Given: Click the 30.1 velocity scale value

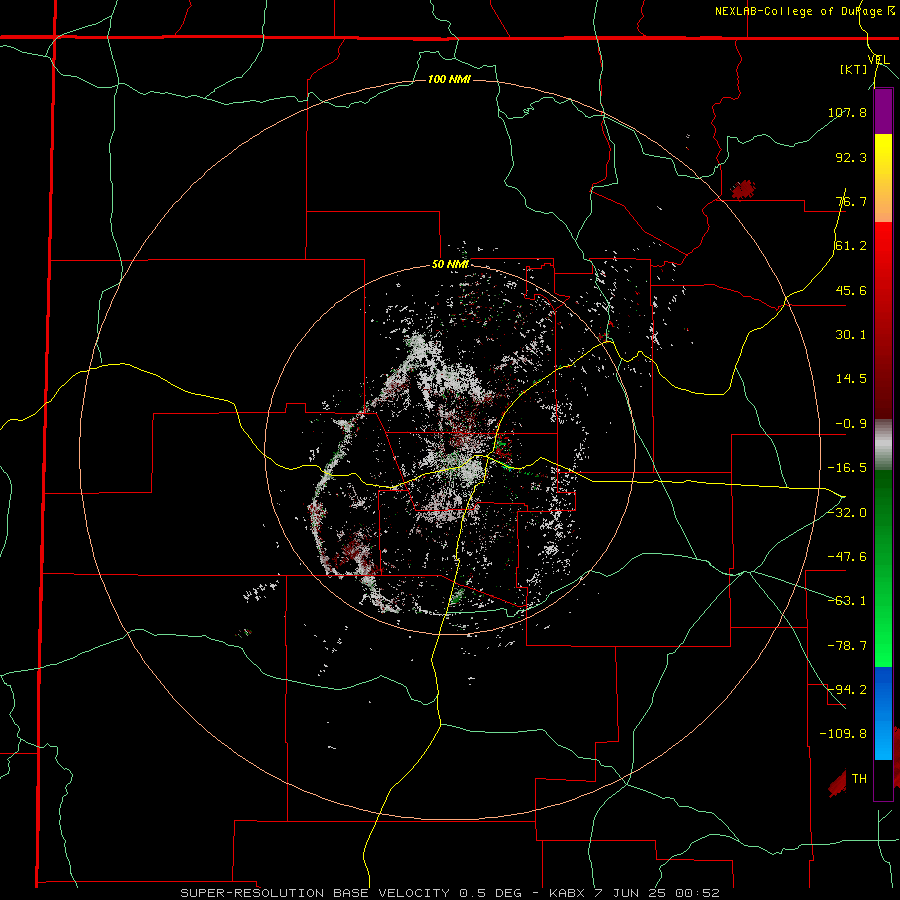Looking at the screenshot, I should point(851,335).
